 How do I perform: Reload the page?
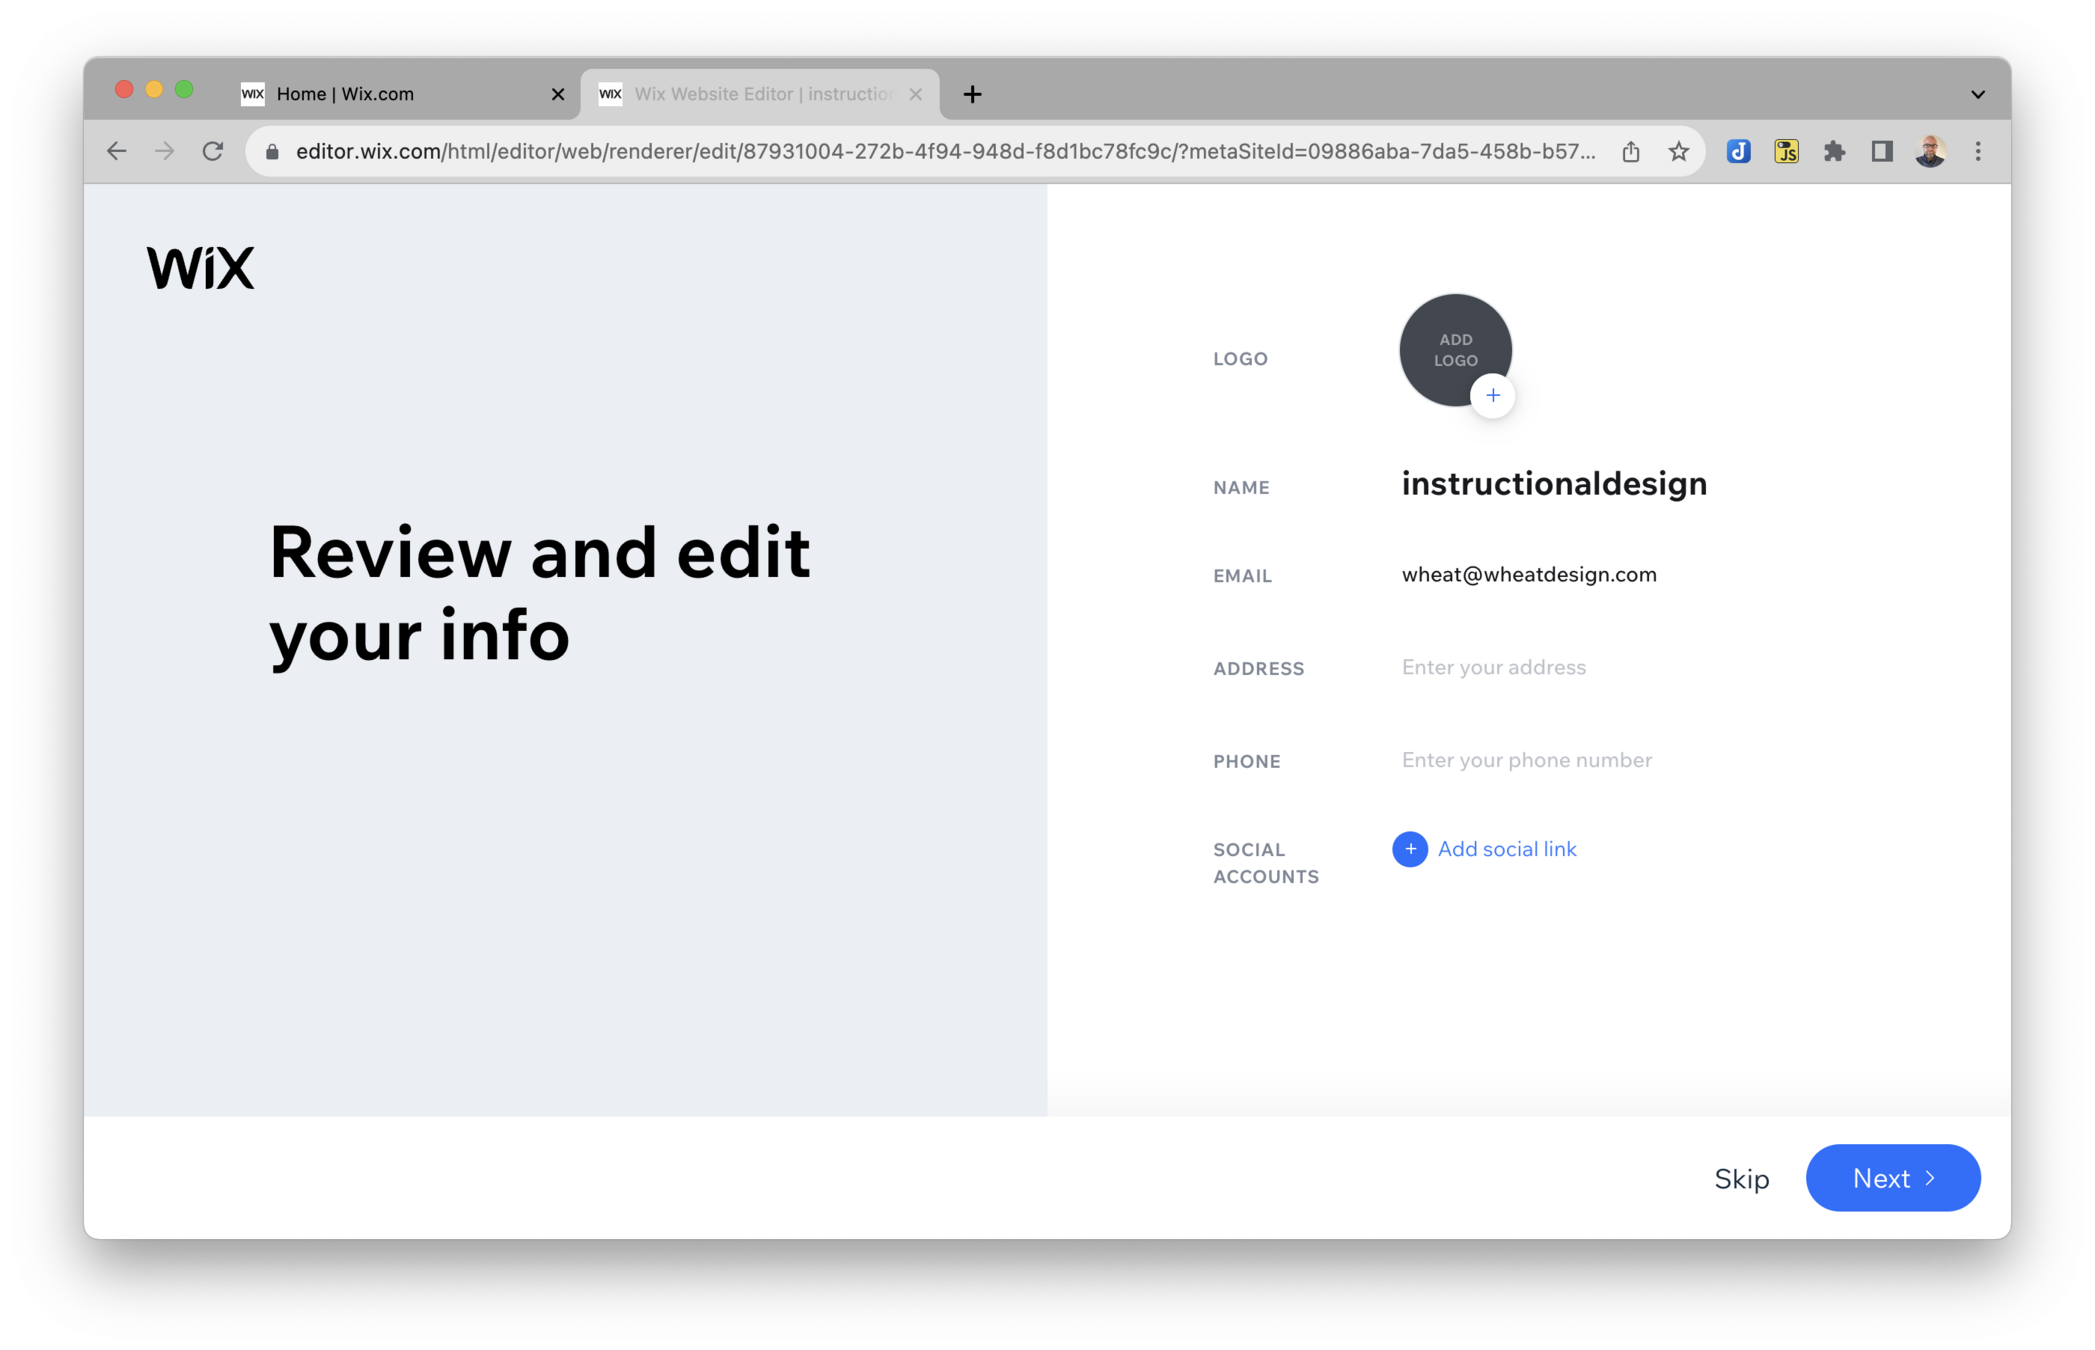[x=213, y=152]
